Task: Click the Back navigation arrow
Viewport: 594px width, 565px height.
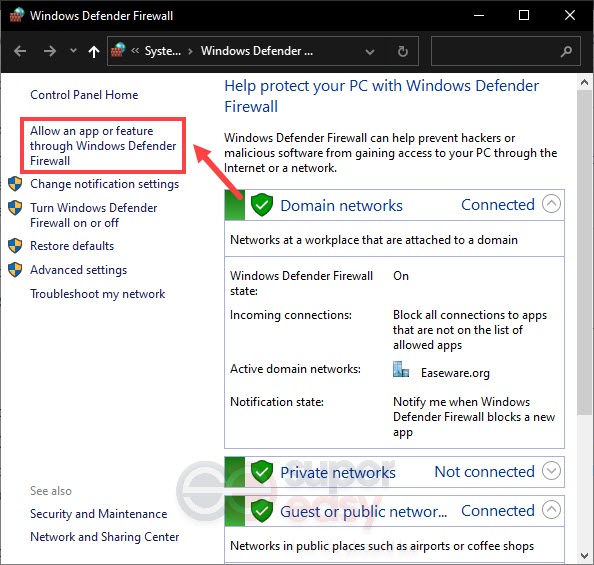Action: 20,51
